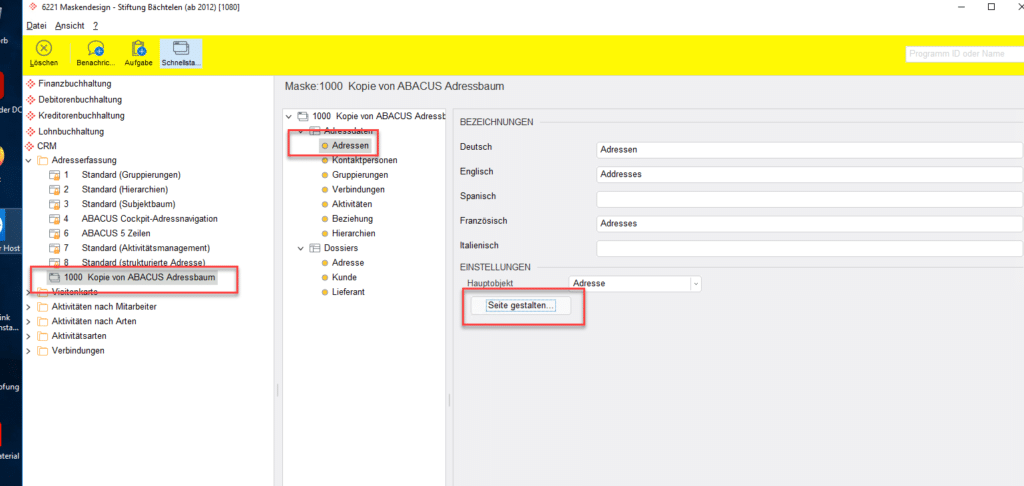Click the Löschen toolbar icon
Screen dimensions: 1024x486
click(44, 53)
